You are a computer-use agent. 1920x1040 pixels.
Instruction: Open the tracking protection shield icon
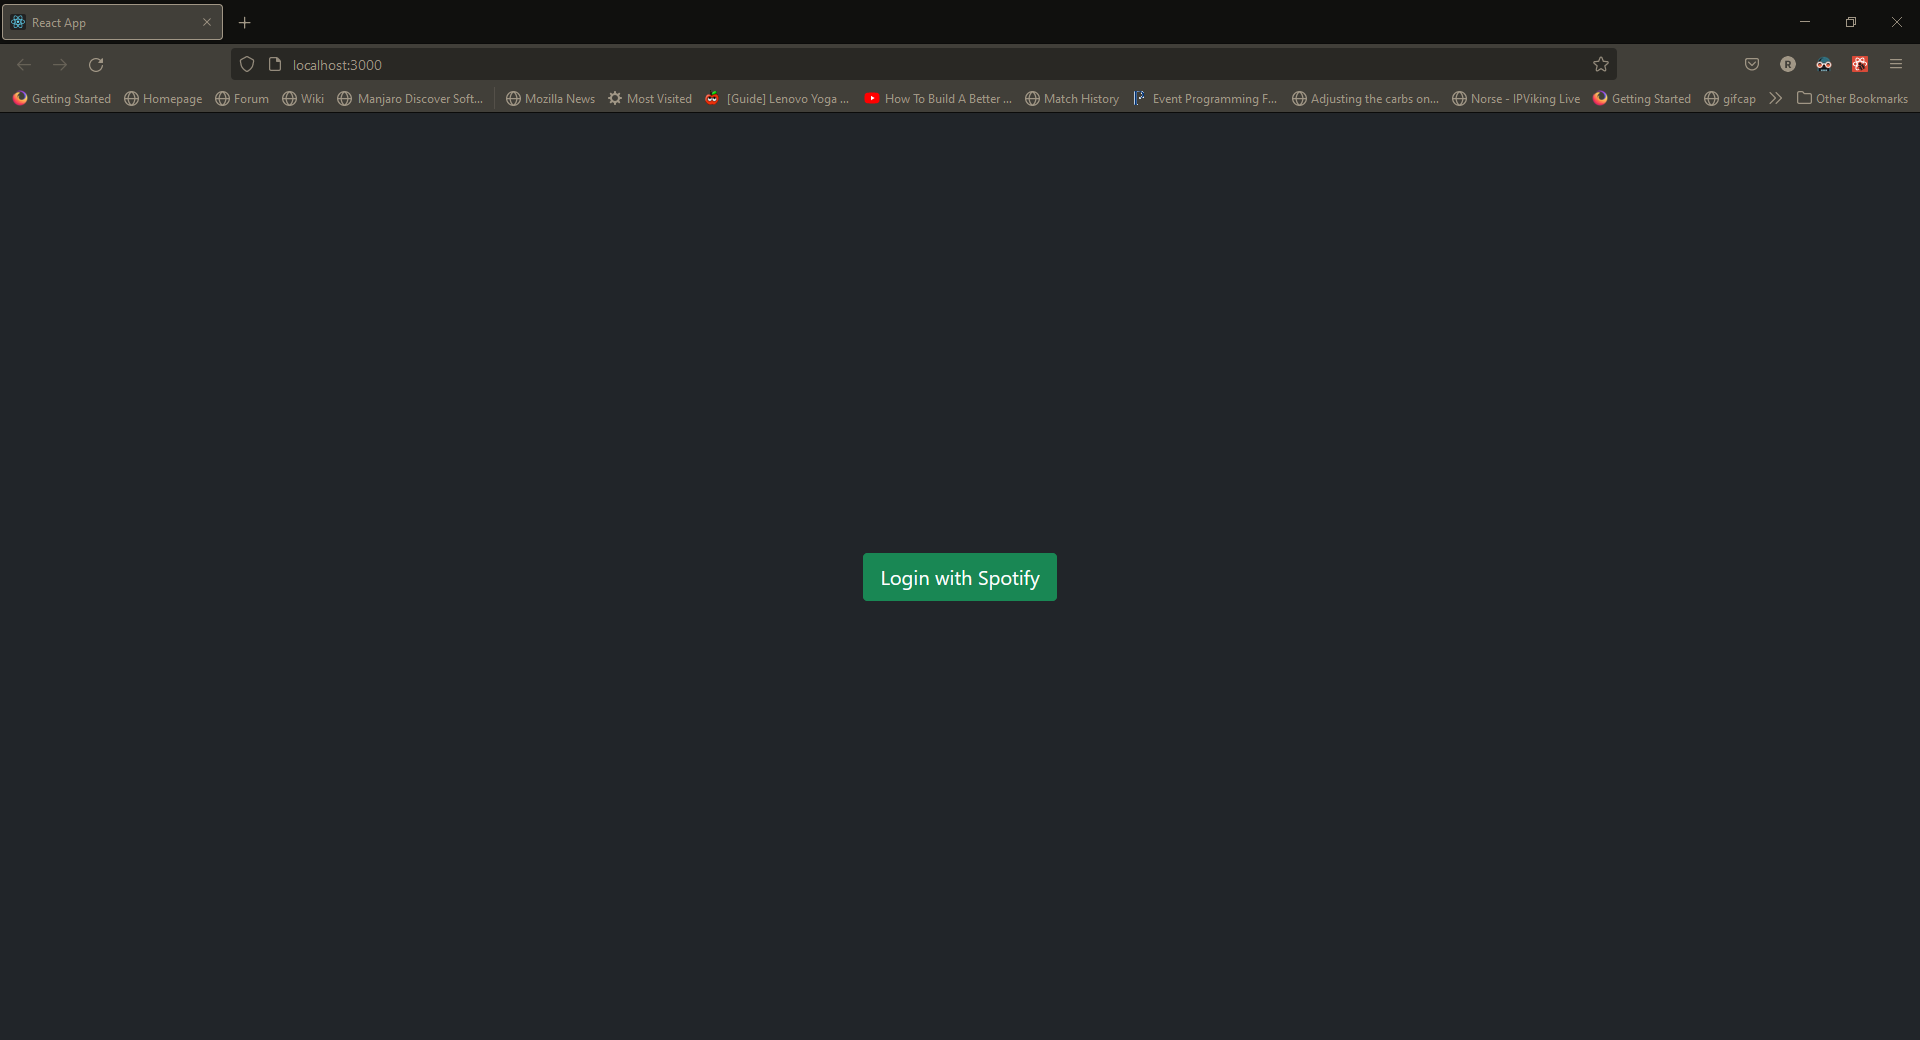coord(247,65)
